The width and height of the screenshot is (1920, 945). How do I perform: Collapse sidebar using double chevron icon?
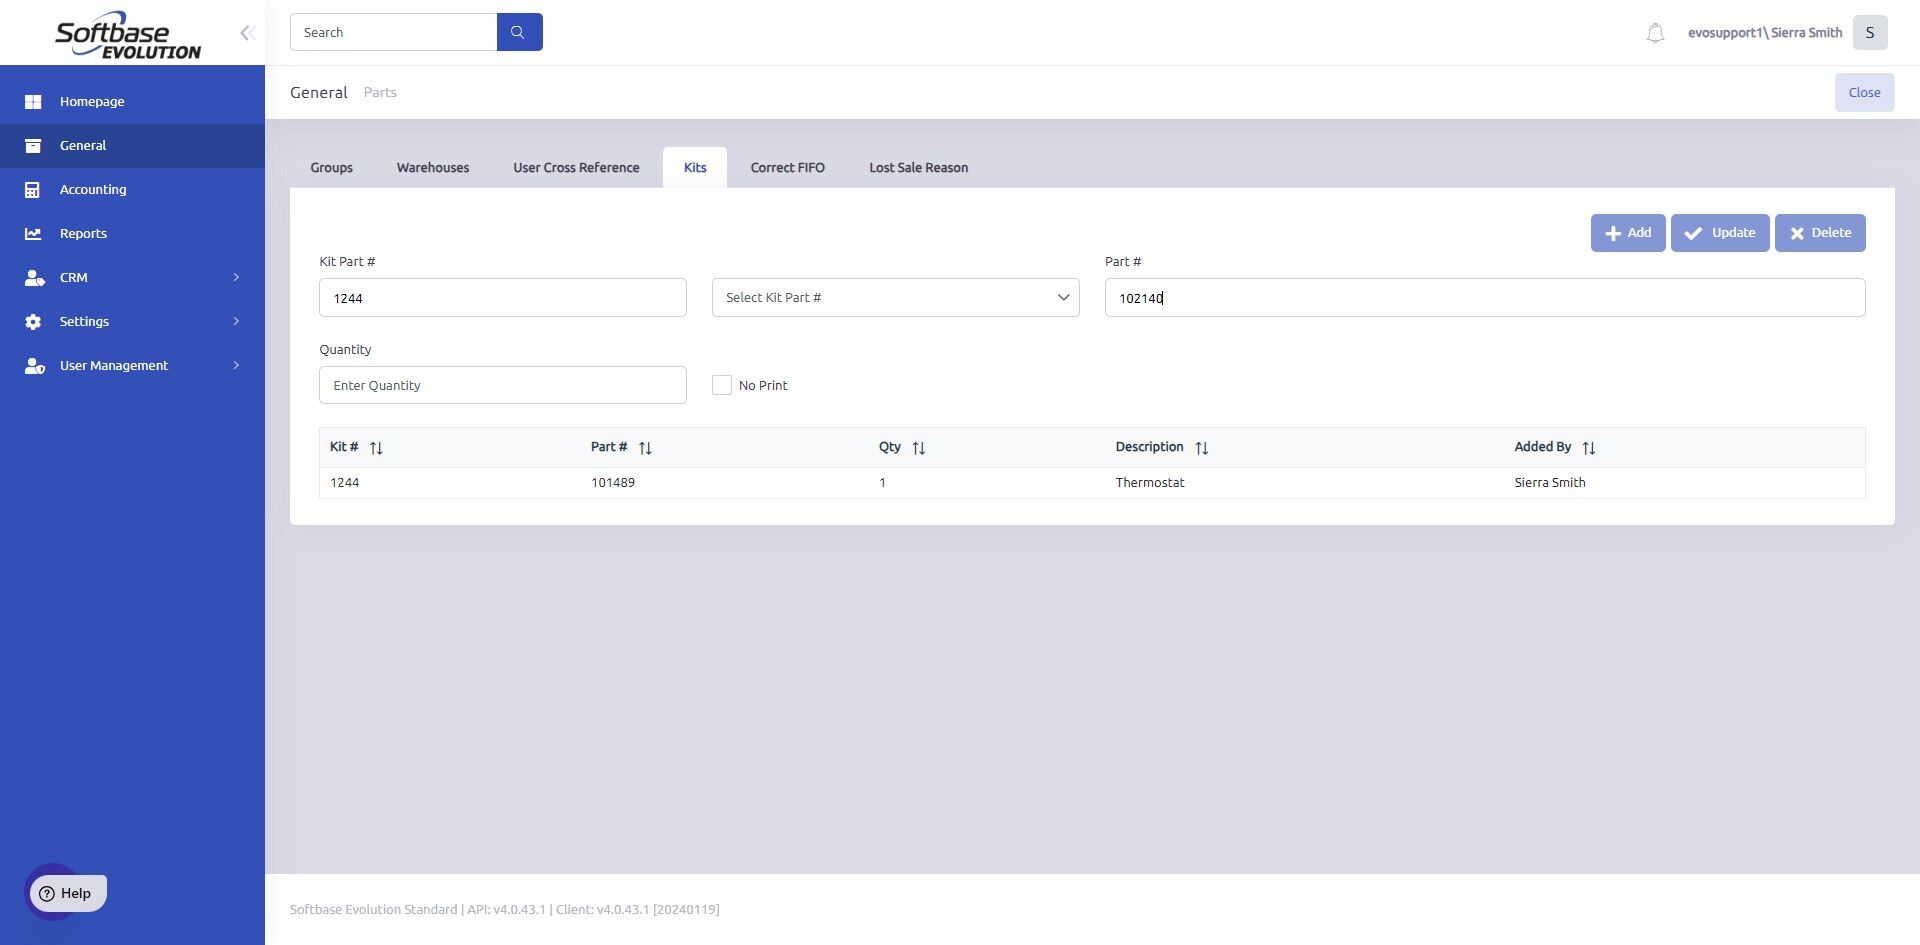[247, 33]
